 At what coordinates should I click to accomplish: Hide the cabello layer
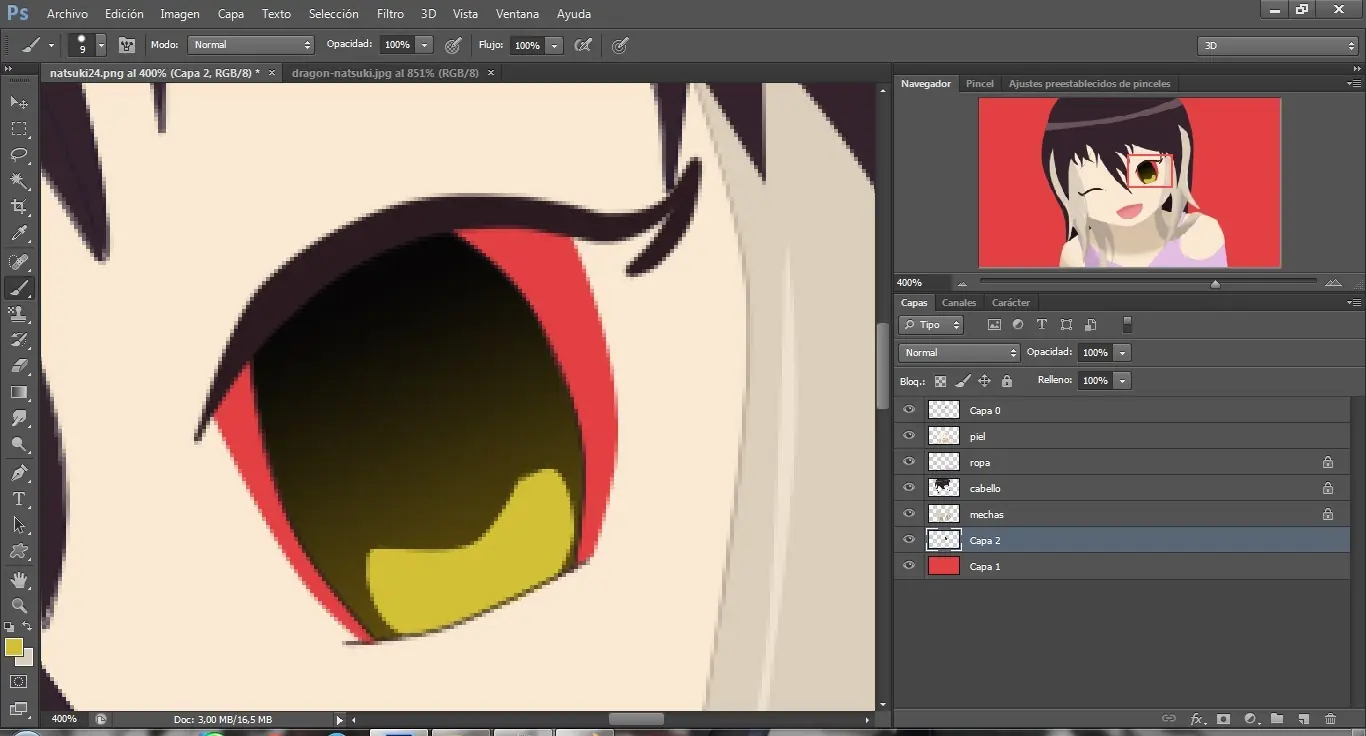[909, 488]
